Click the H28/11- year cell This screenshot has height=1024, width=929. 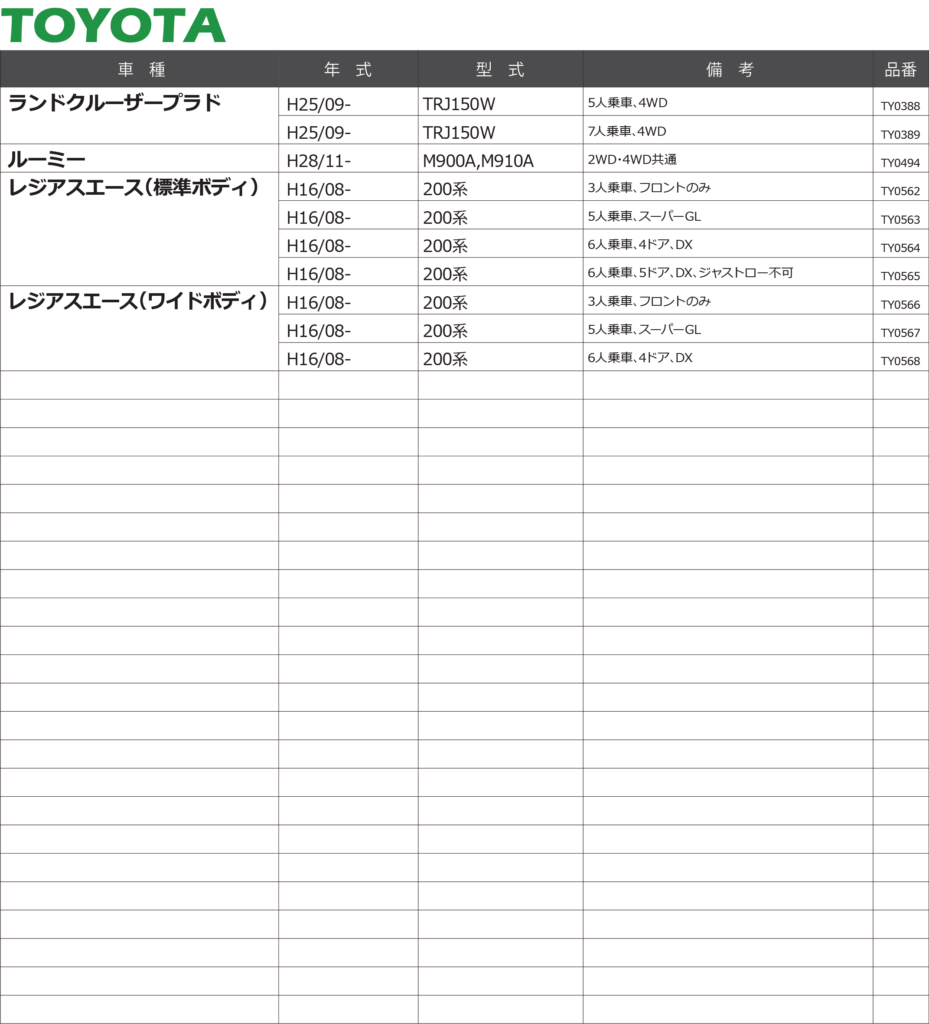318,160
